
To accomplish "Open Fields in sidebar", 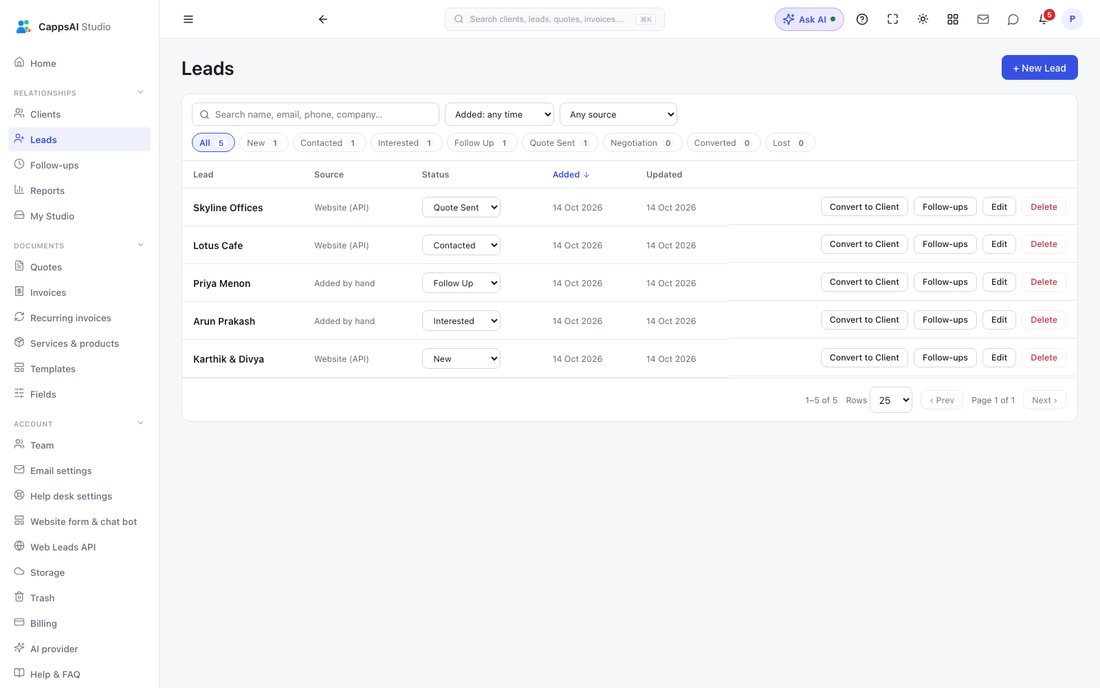I will (79, 394).
